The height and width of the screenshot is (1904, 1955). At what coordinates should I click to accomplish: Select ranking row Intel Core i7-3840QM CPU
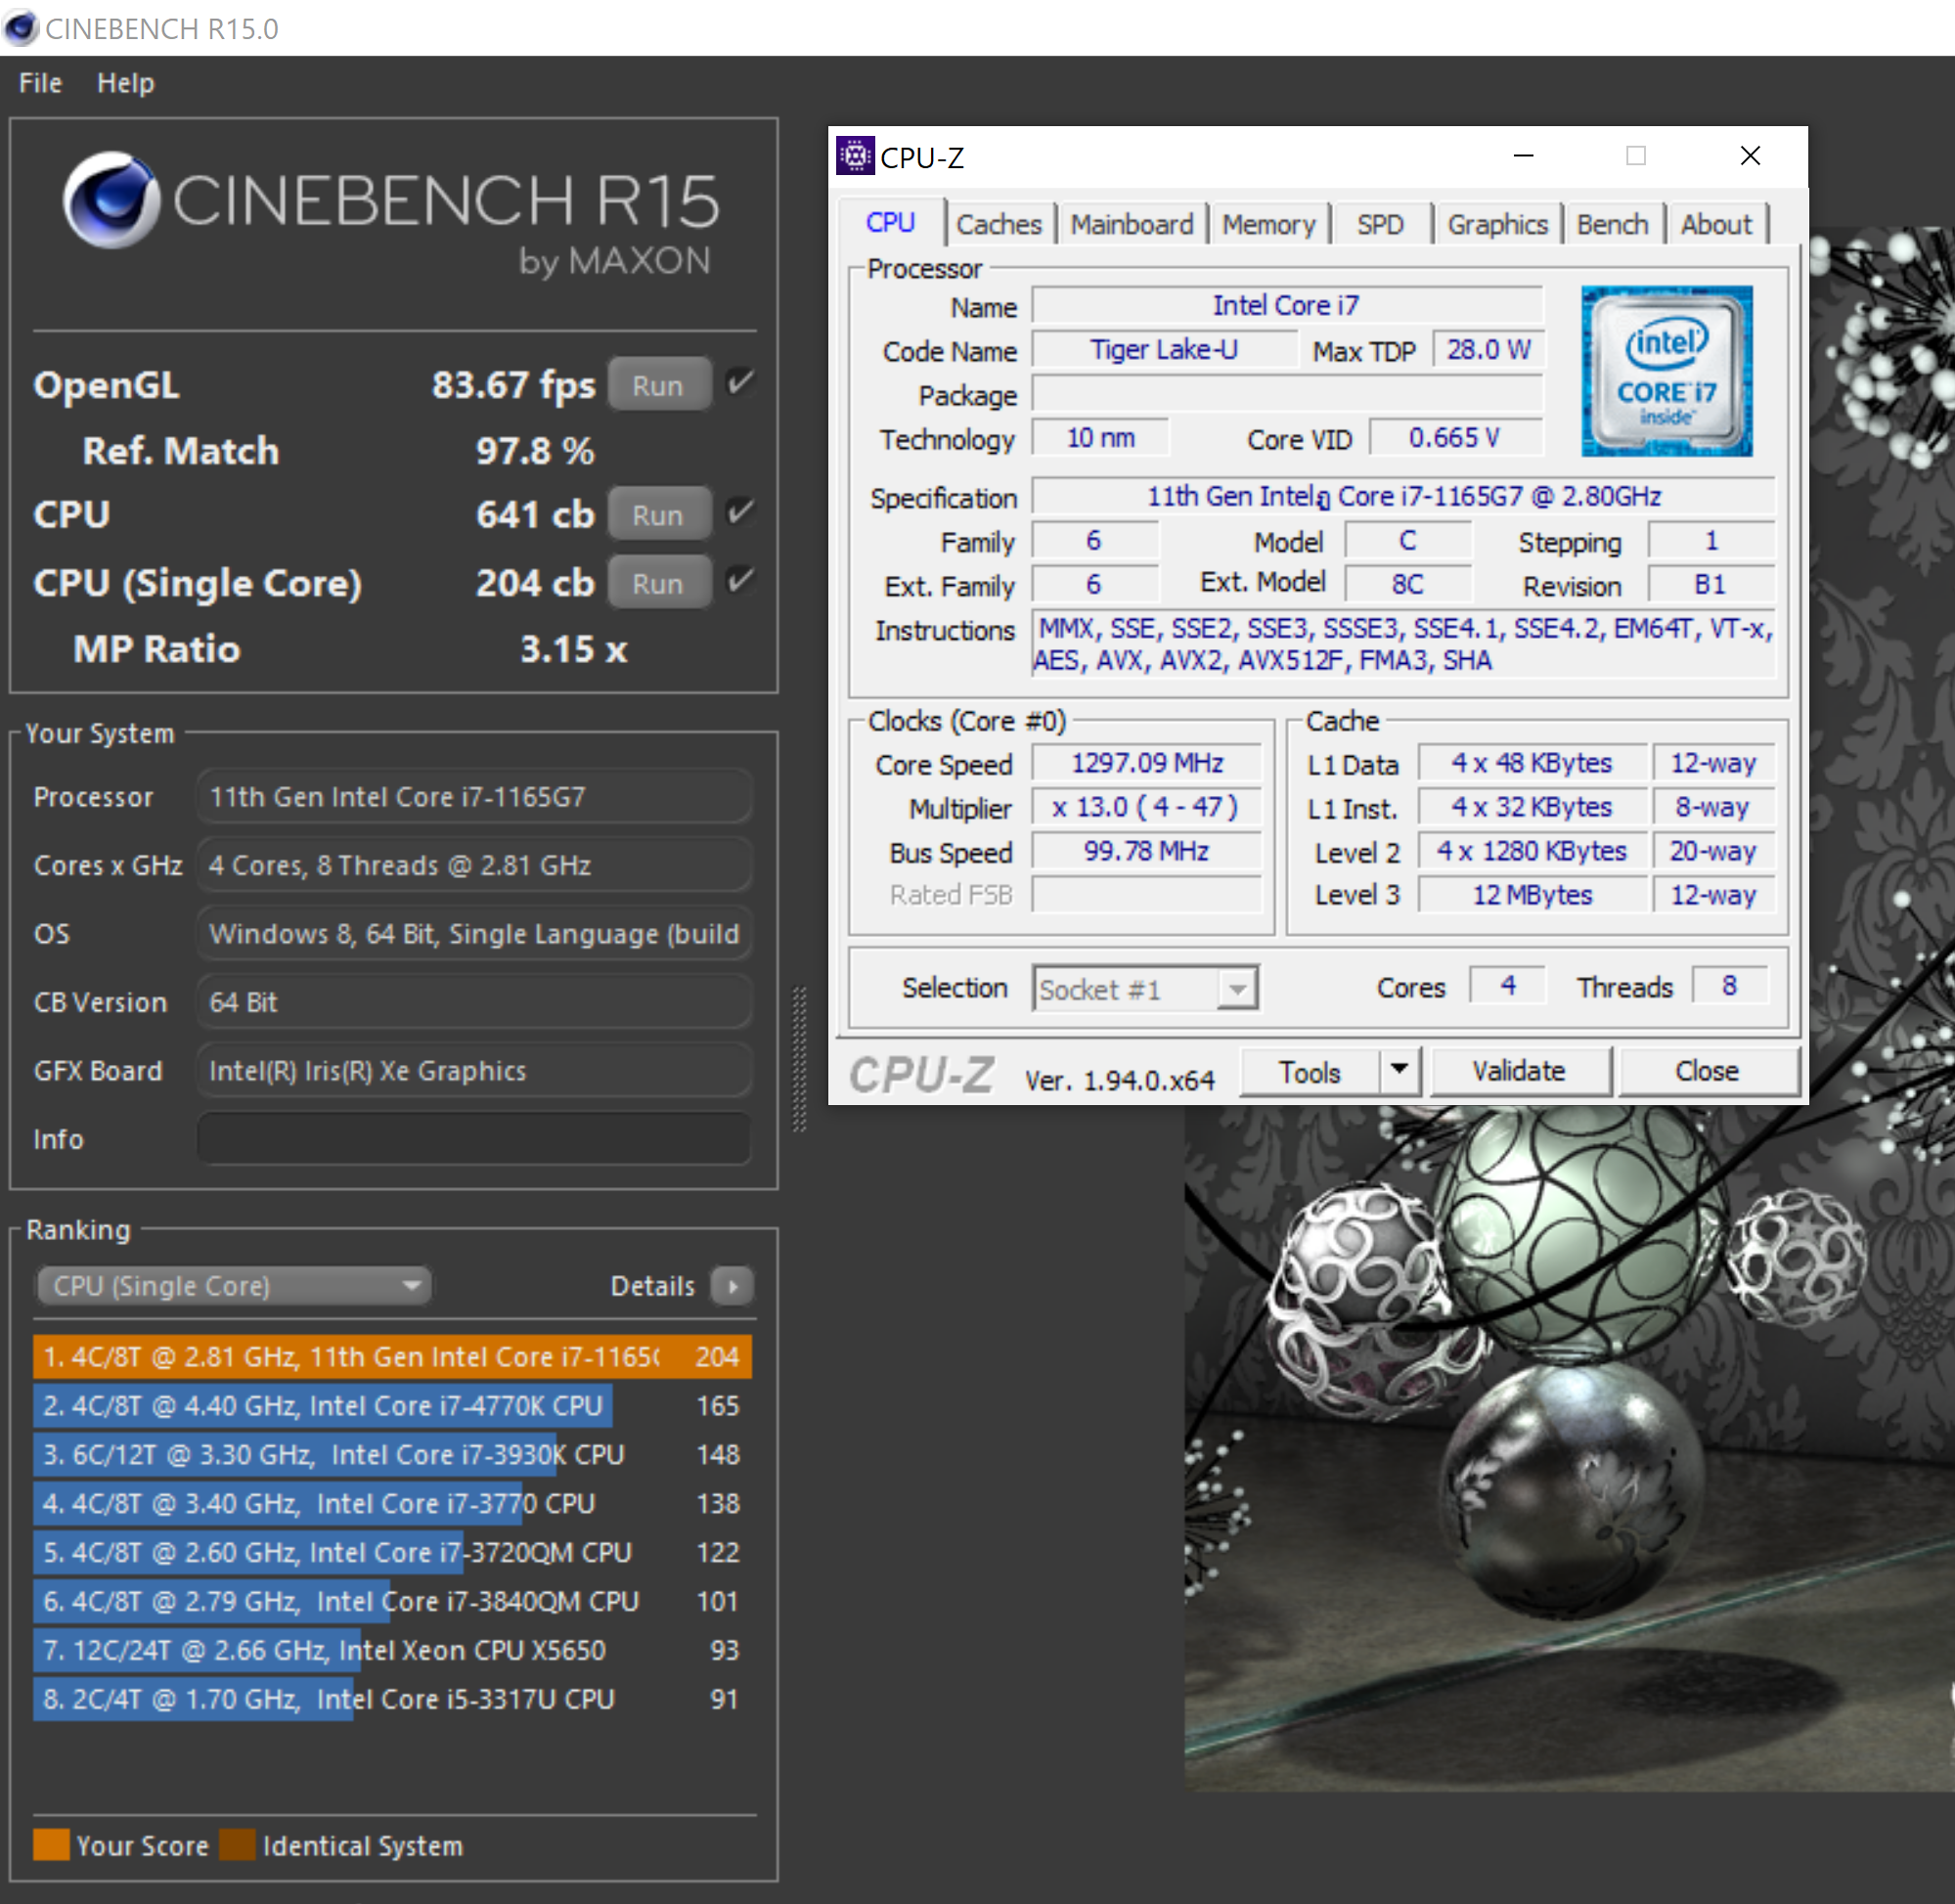(x=392, y=1602)
